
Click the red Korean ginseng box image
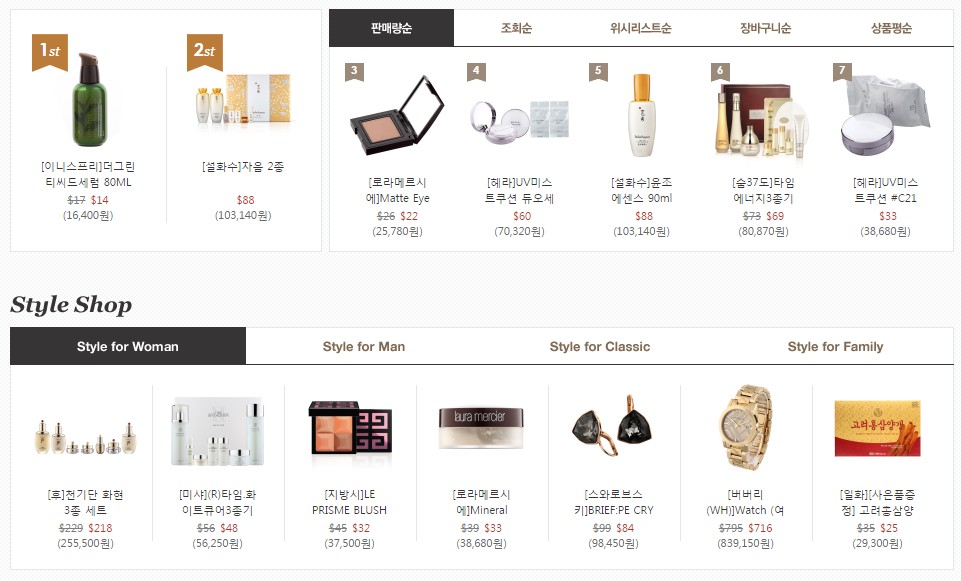point(877,428)
